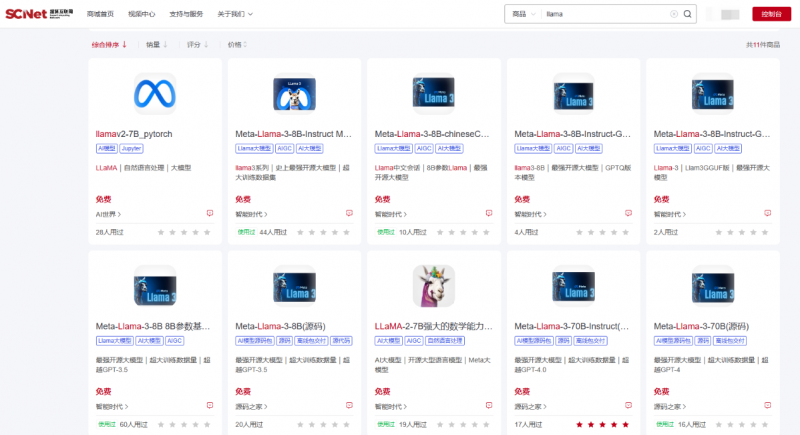Open chat icon on Meta-Llama-3-8B(源码) card
800x435 pixels.
349,405
